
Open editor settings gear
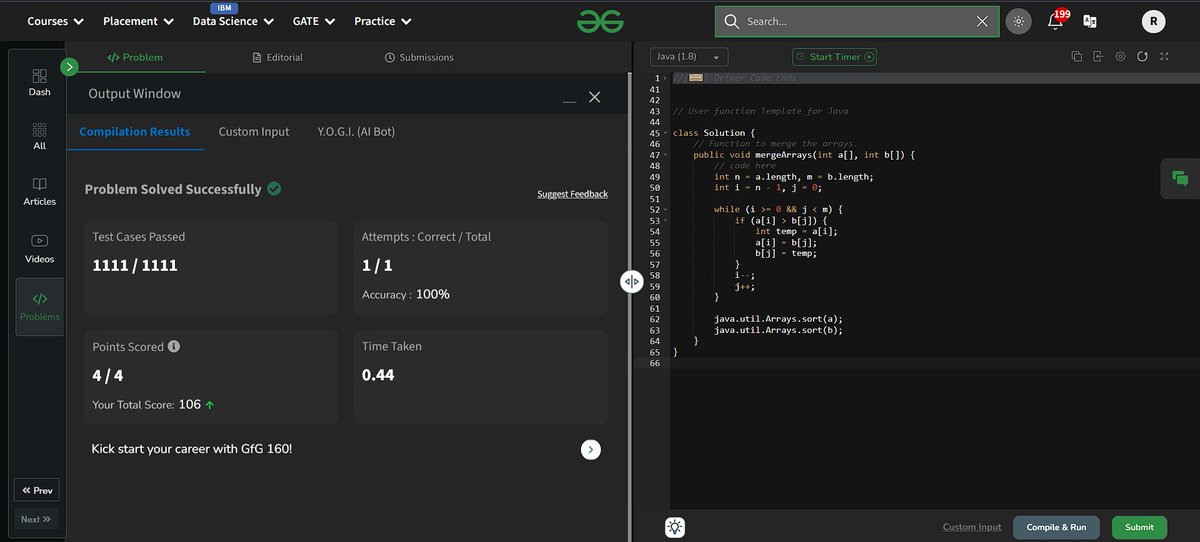click(1120, 57)
